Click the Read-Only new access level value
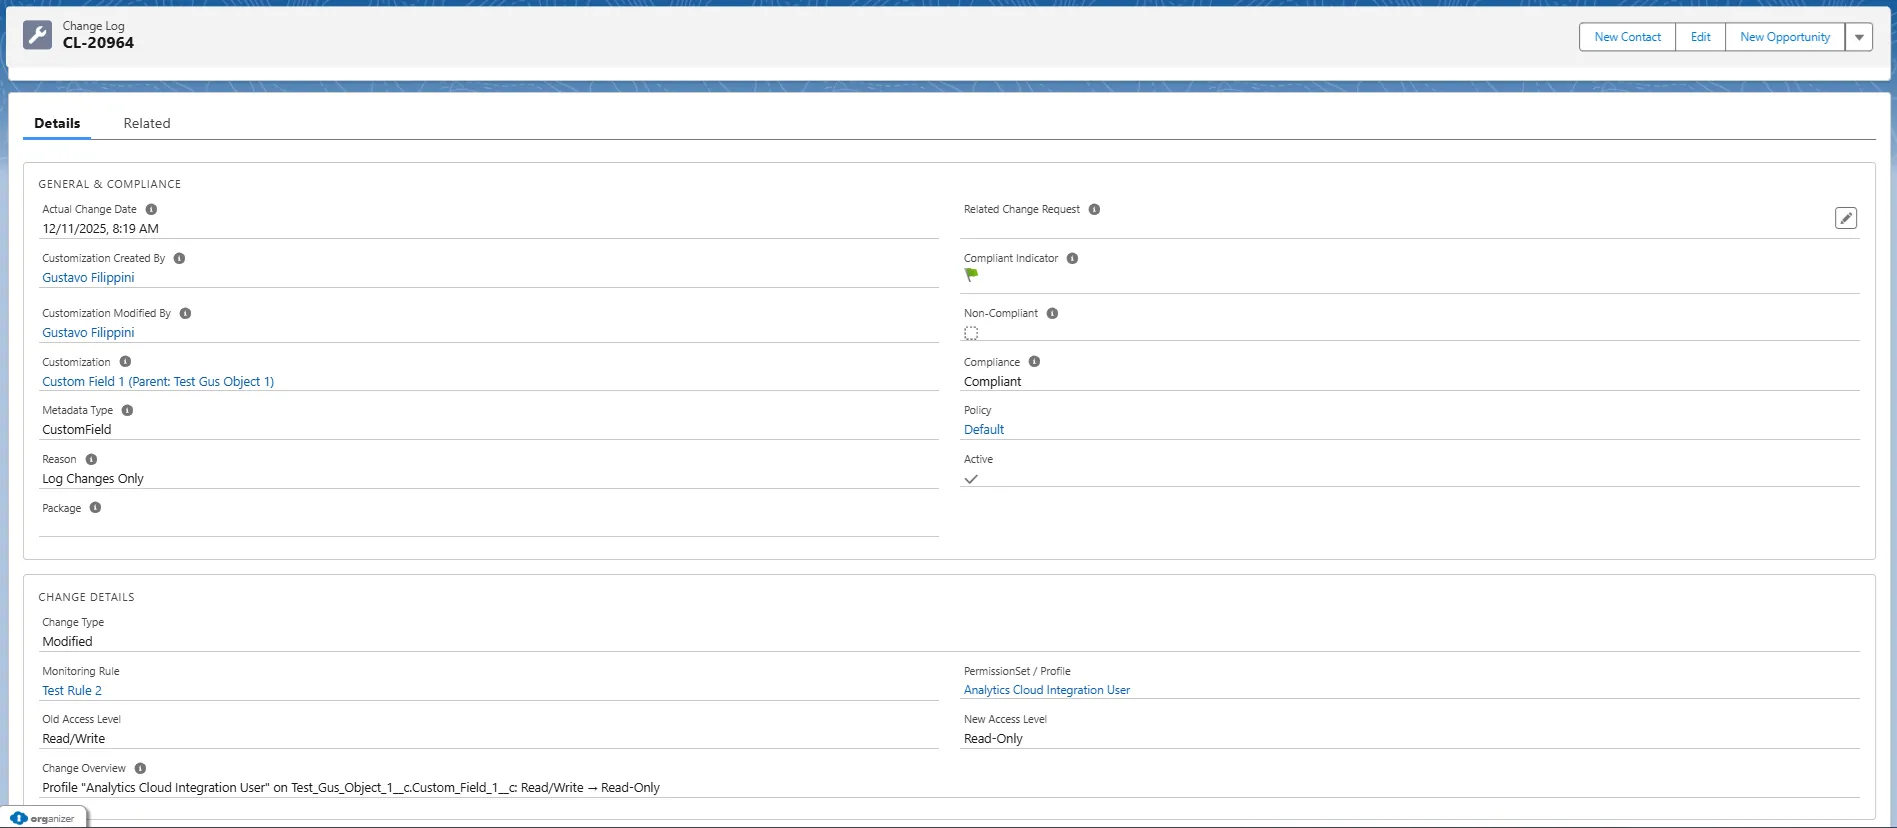Screen dimensions: 1897x828 click(x=993, y=739)
